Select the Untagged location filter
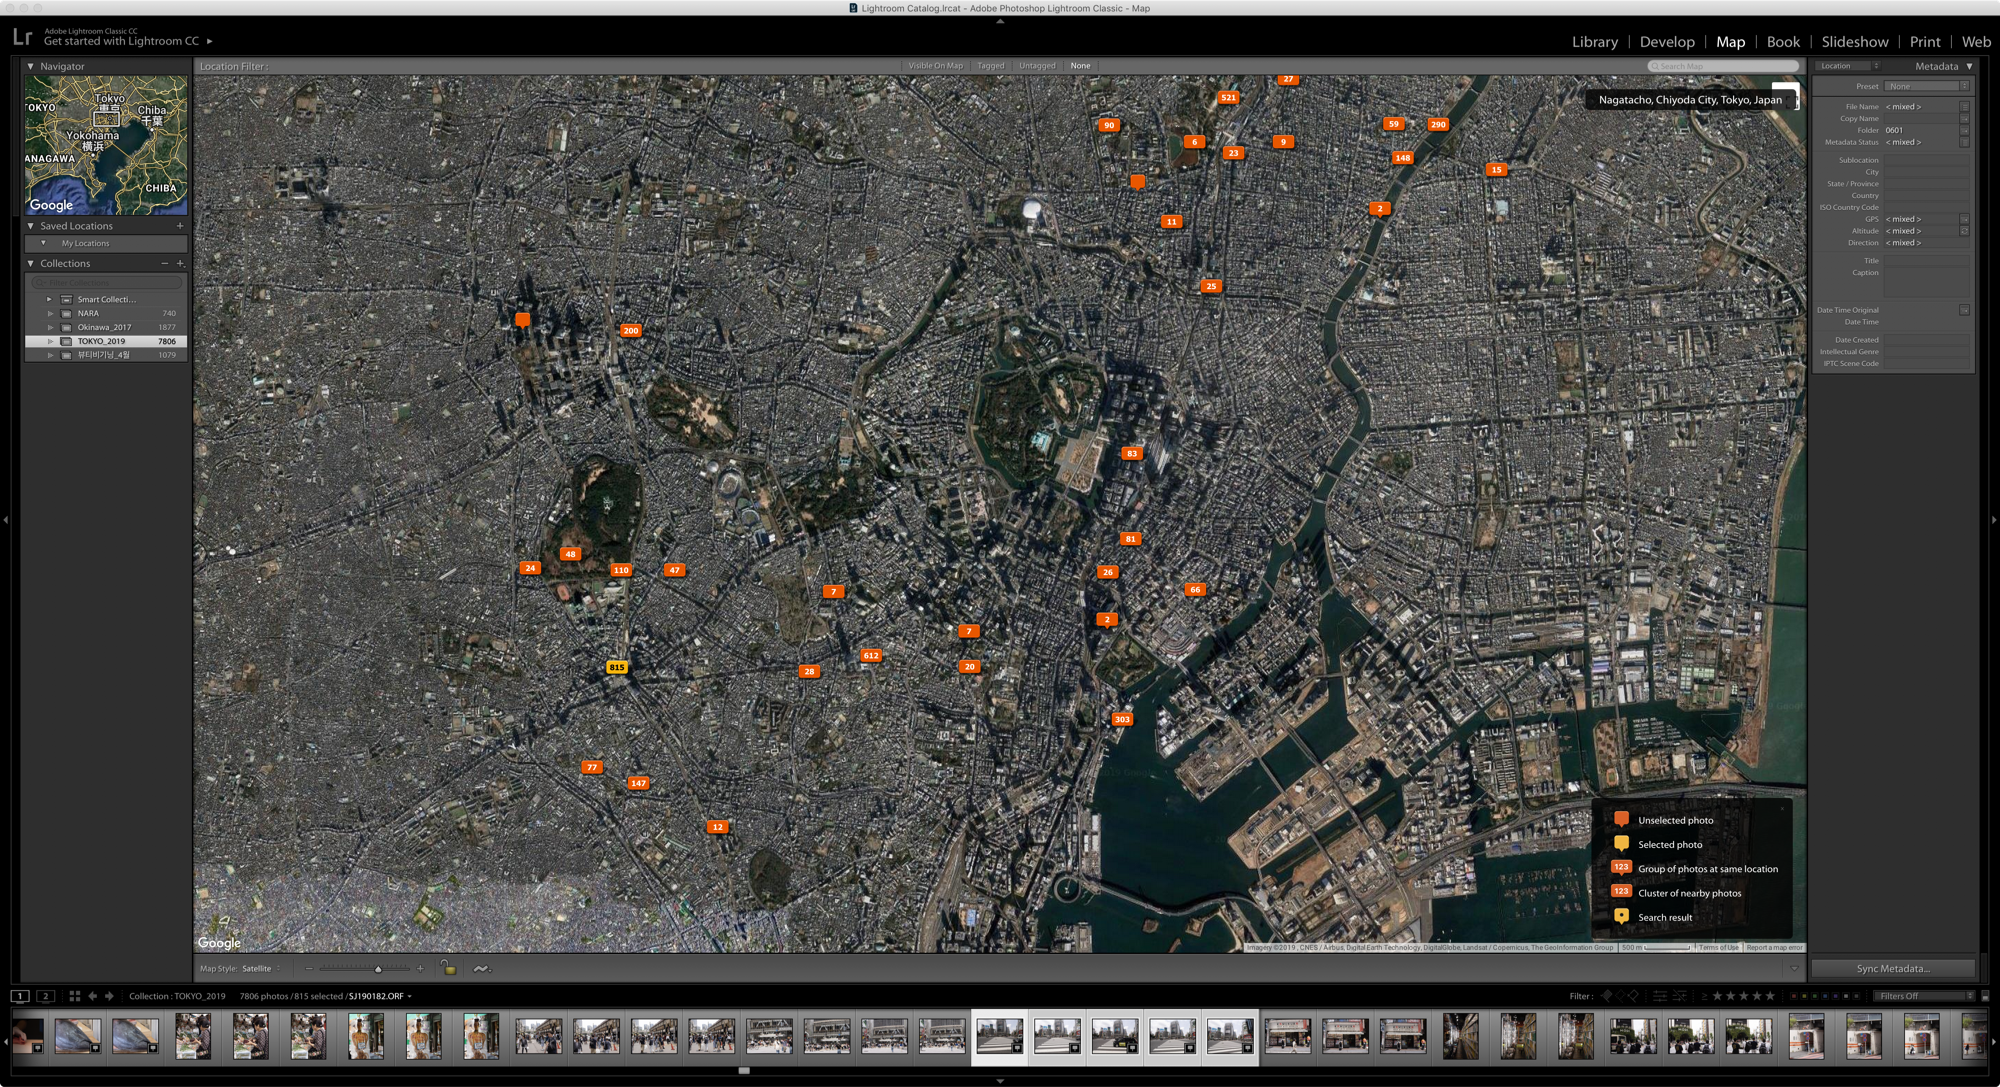This screenshot has height=1087, width=2000. pos(1037,66)
